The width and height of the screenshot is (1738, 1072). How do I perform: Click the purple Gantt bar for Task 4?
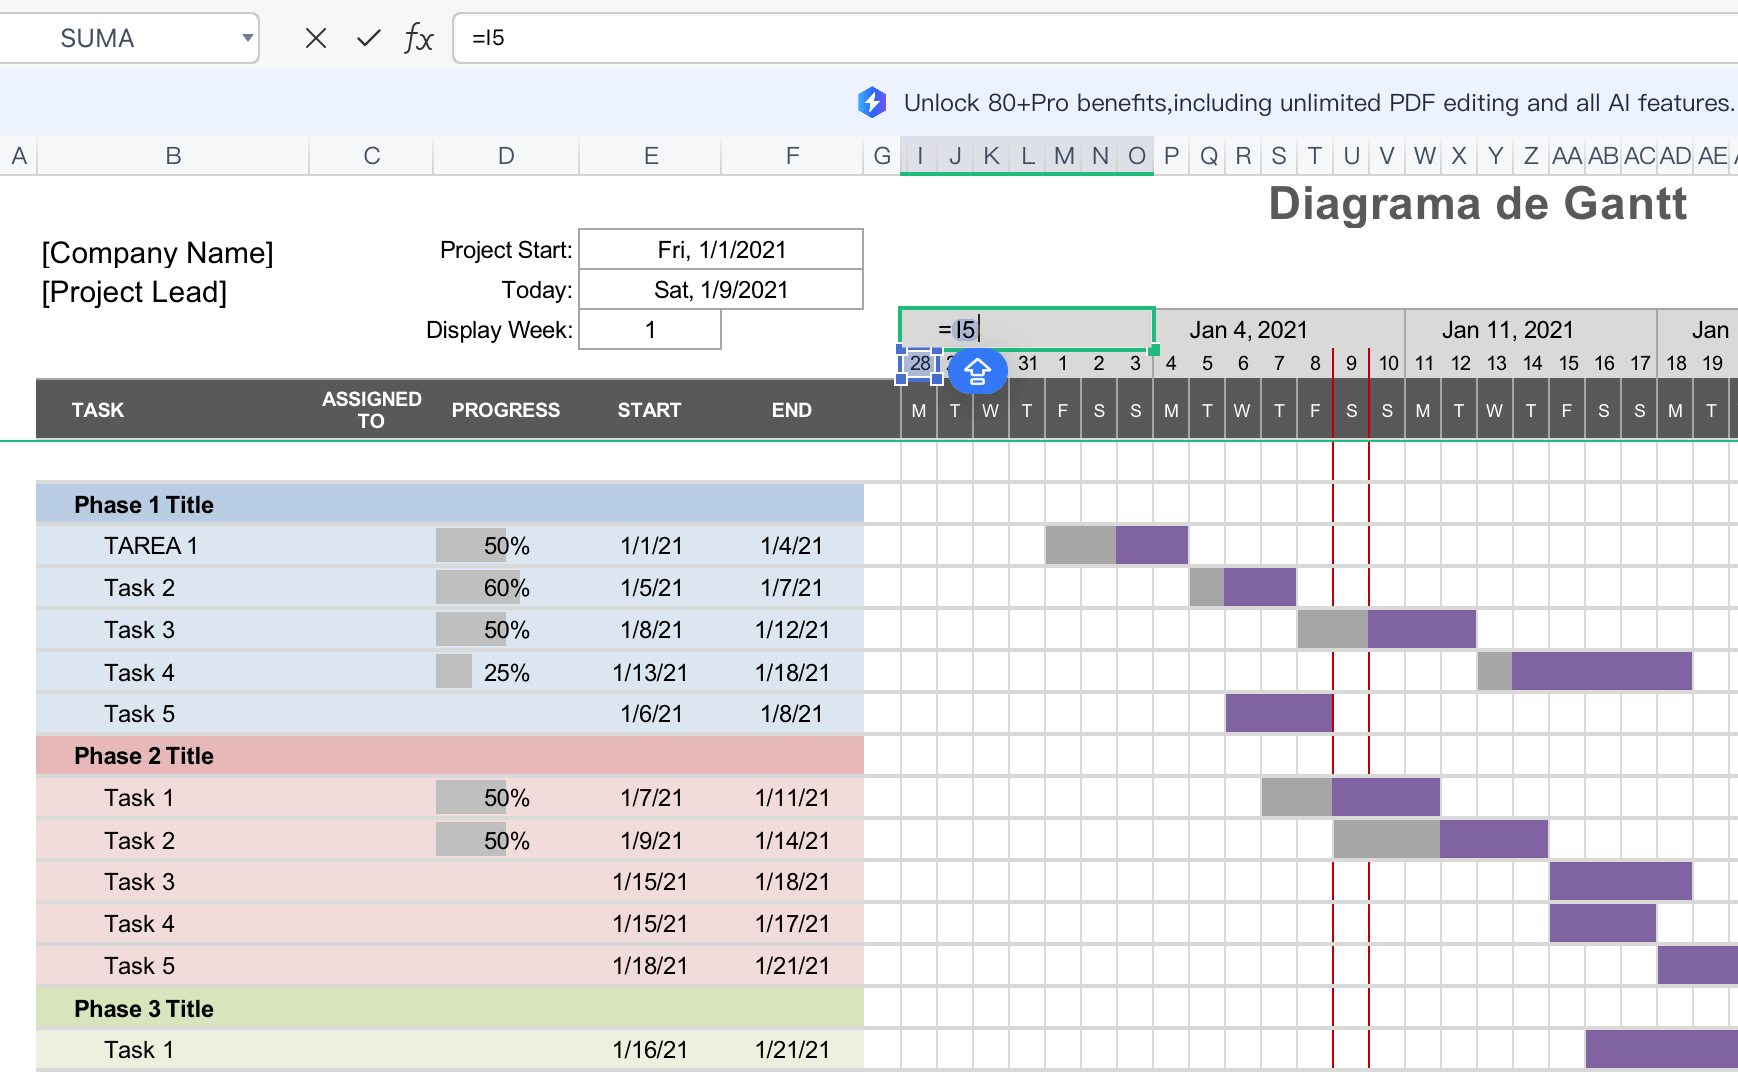(x=1601, y=671)
